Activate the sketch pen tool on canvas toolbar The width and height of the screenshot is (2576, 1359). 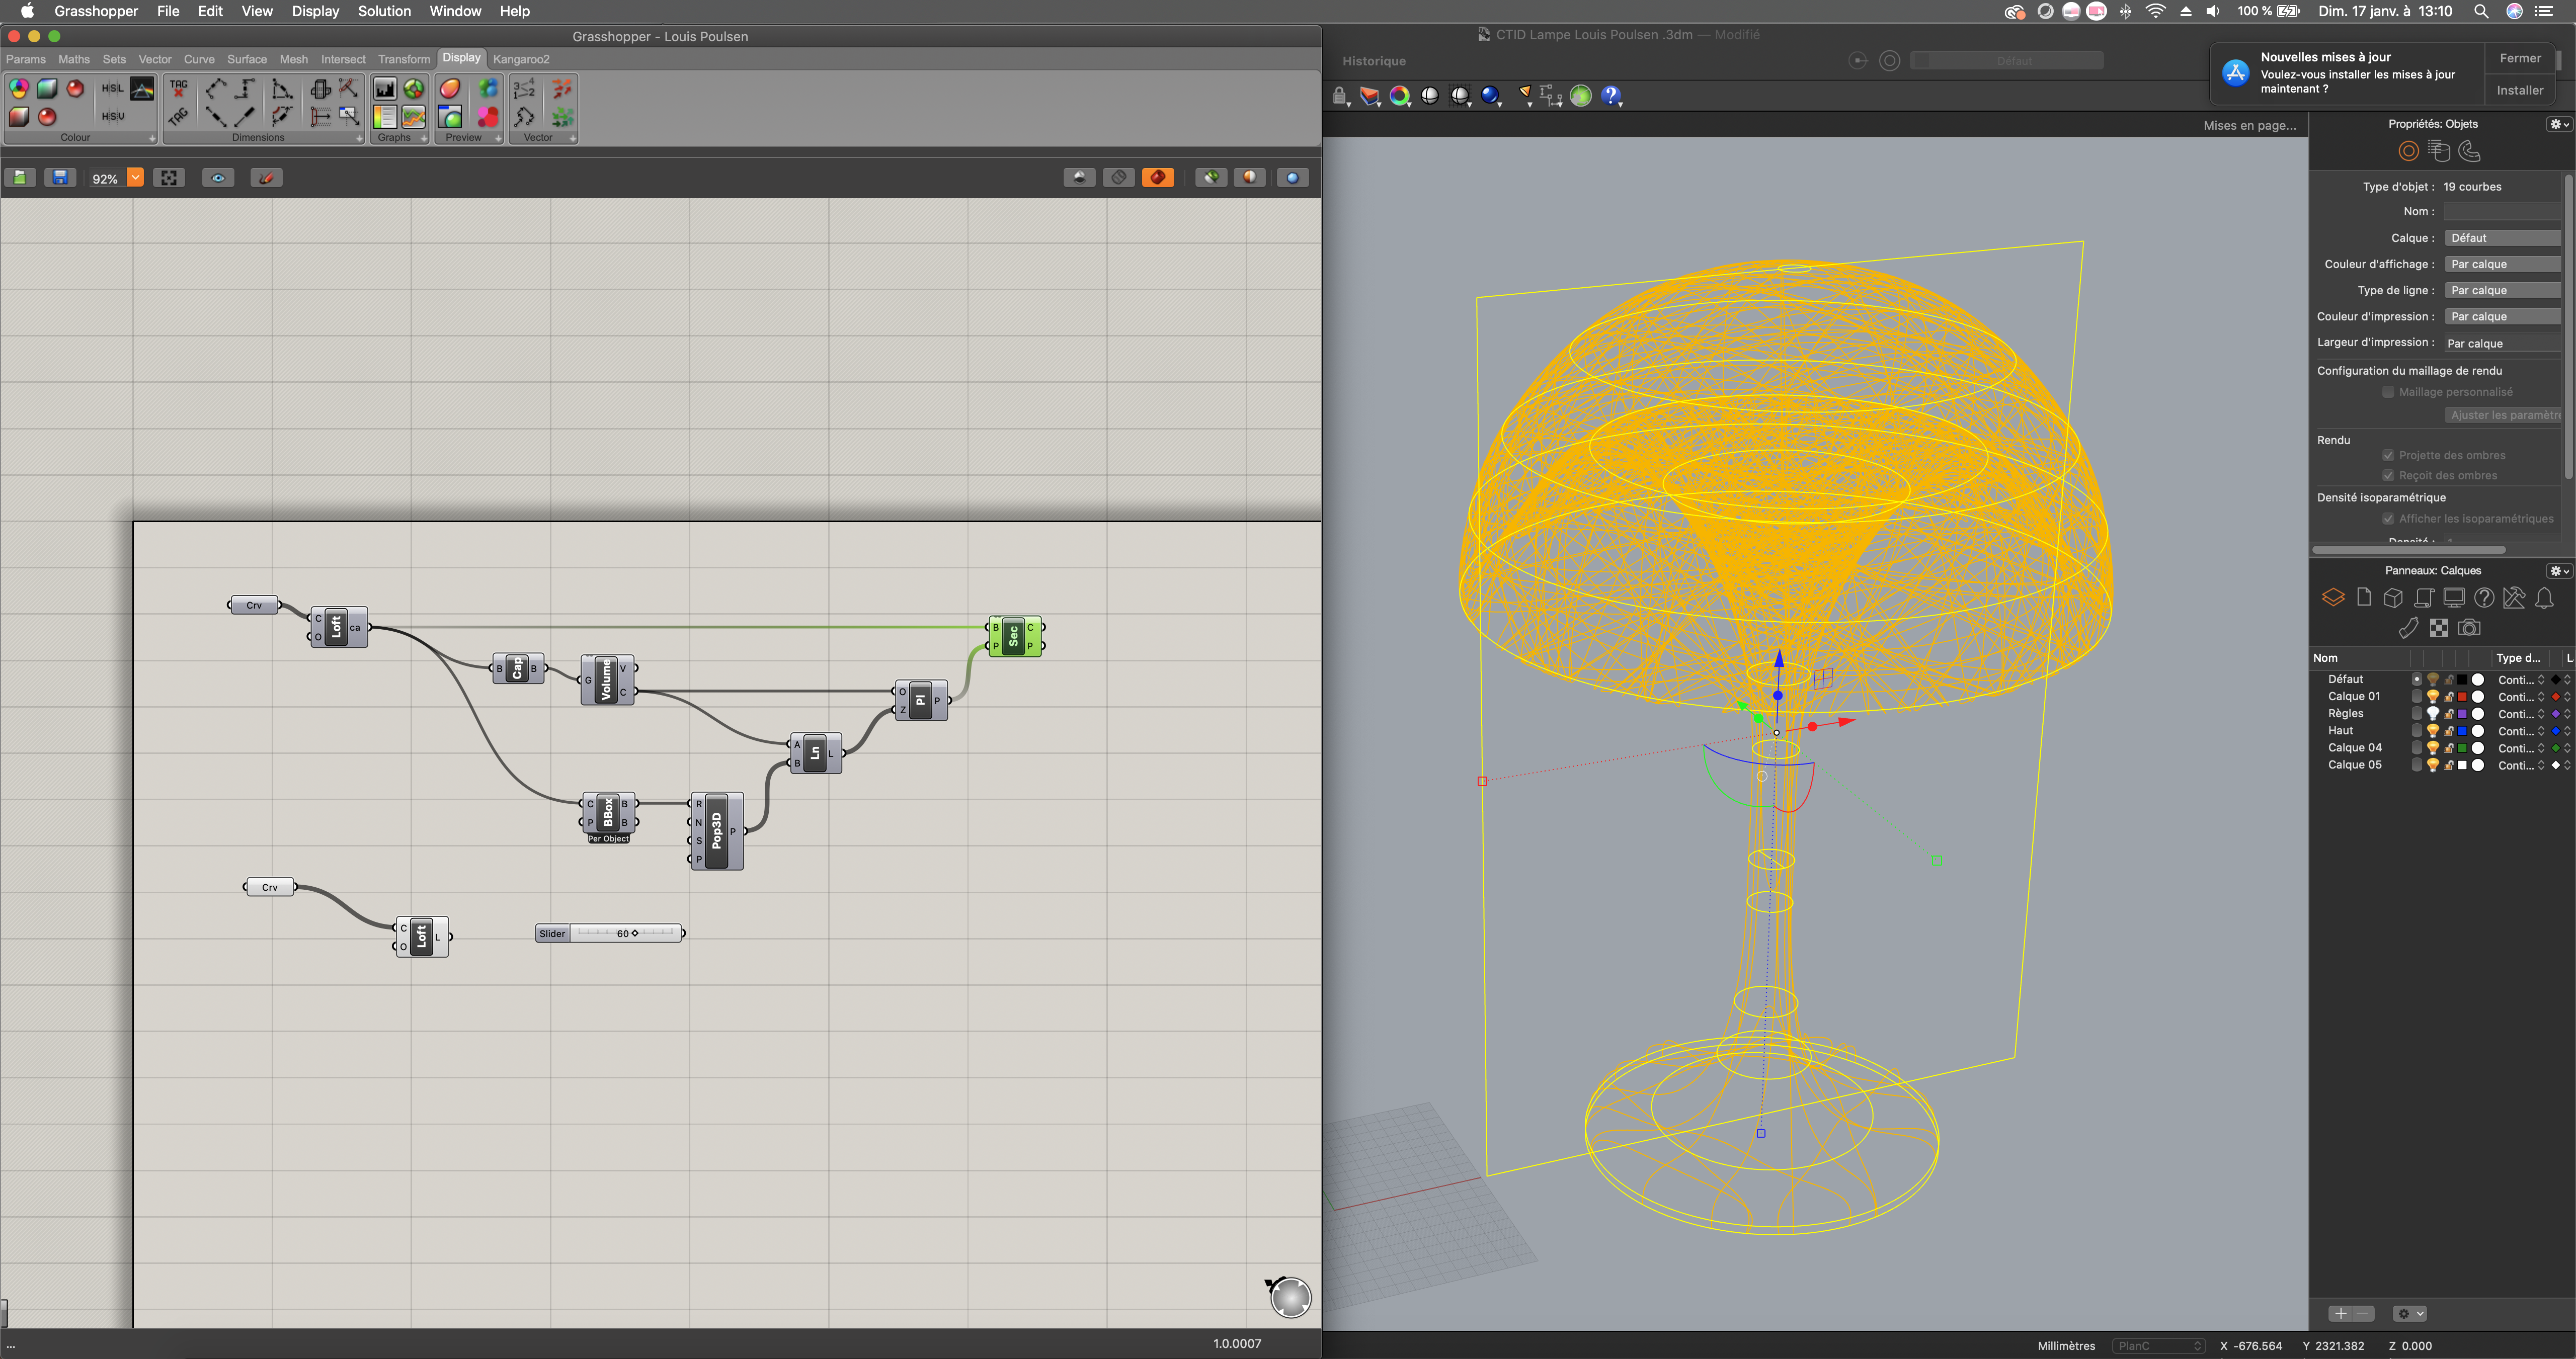click(x=266, y=178)
